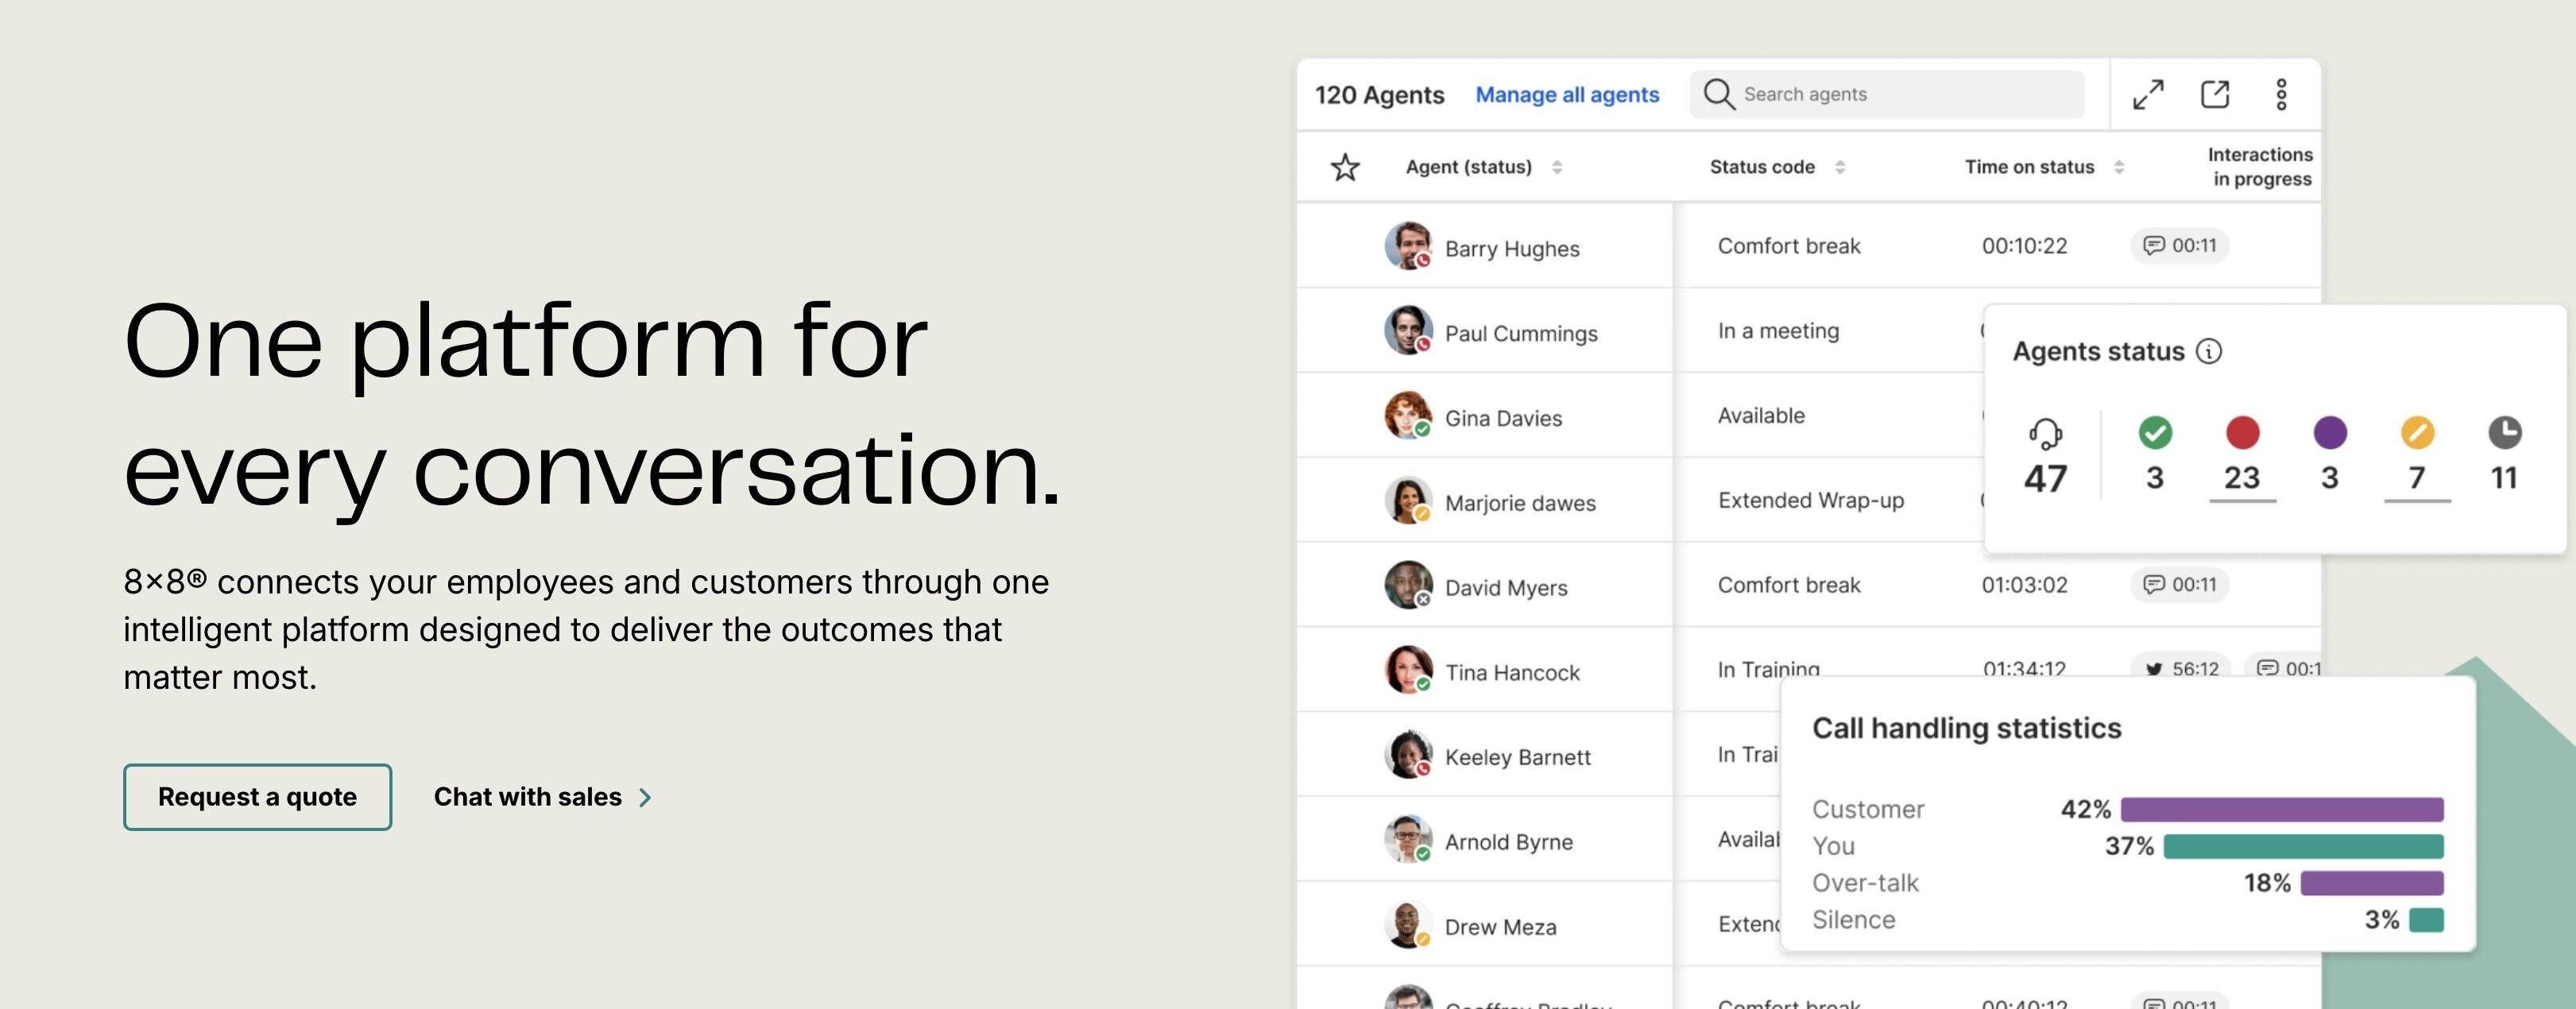Open agents panel in new window icon

click(2215, 95)
